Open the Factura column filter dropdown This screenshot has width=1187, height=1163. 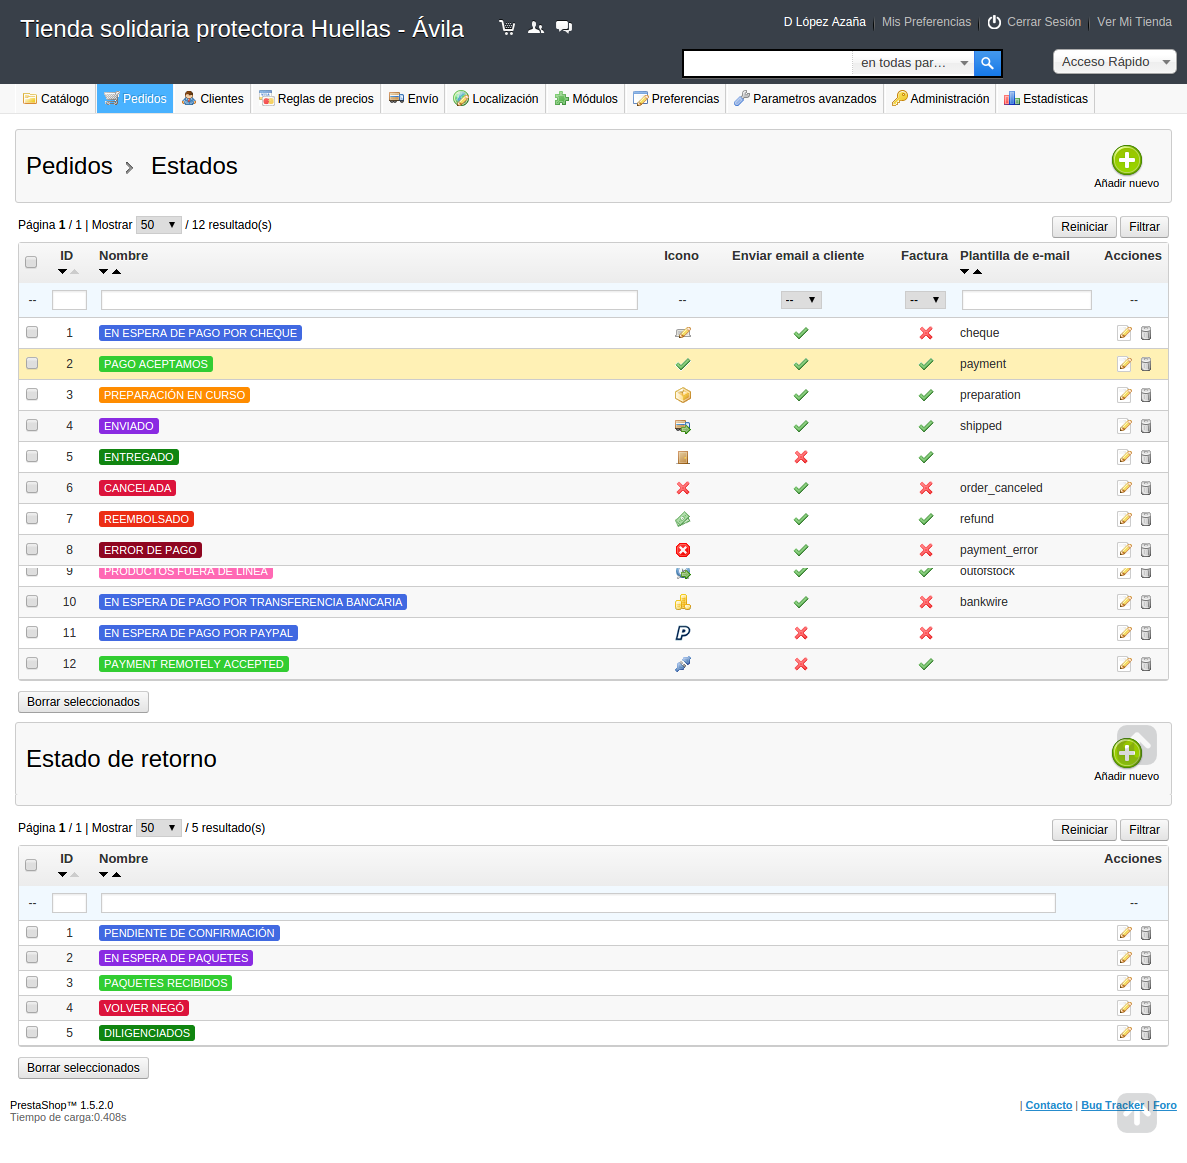click(925, 299)
